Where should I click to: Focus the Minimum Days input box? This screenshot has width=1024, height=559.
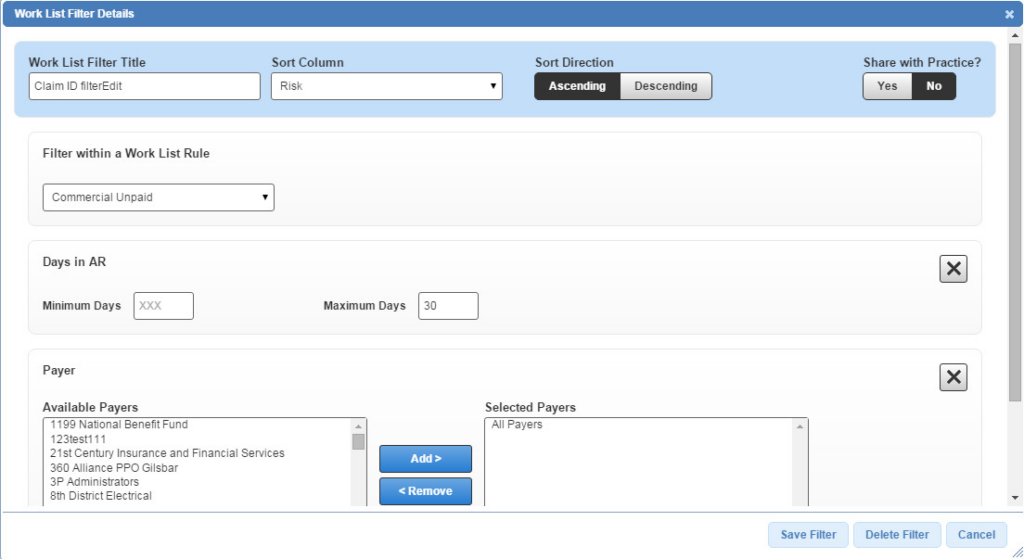point(163,306)
